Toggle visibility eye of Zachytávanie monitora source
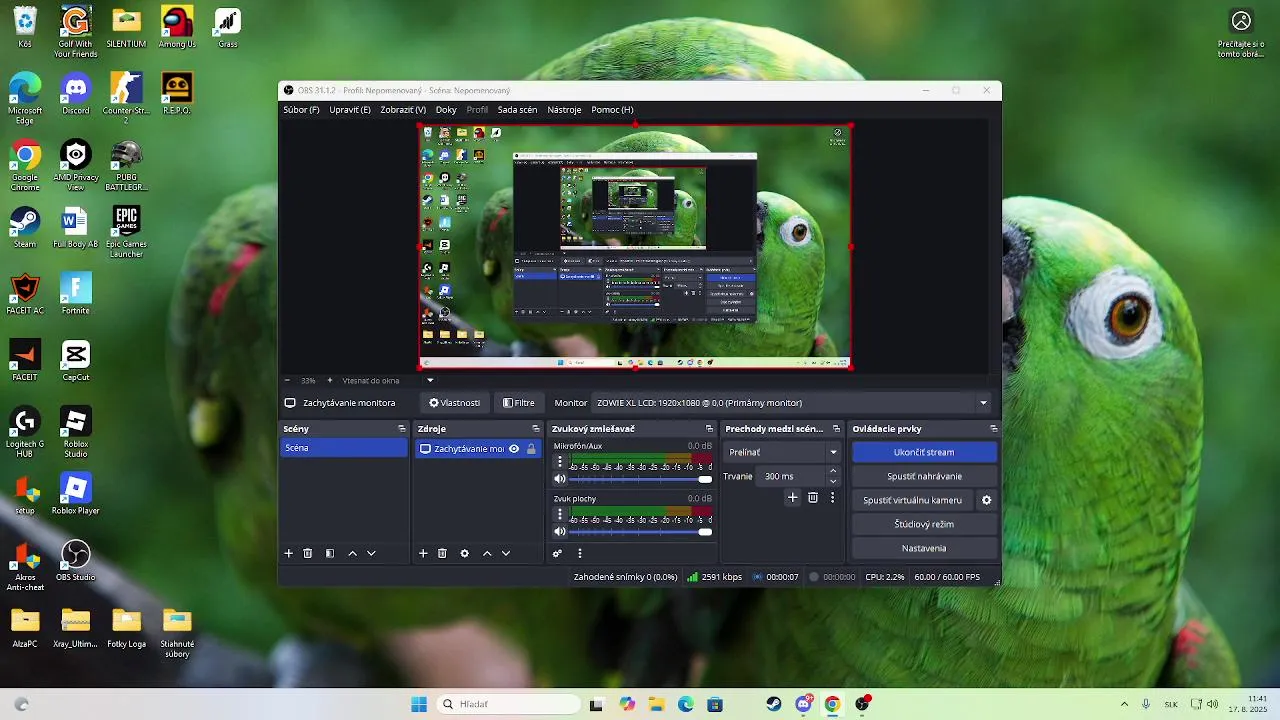 514,449
